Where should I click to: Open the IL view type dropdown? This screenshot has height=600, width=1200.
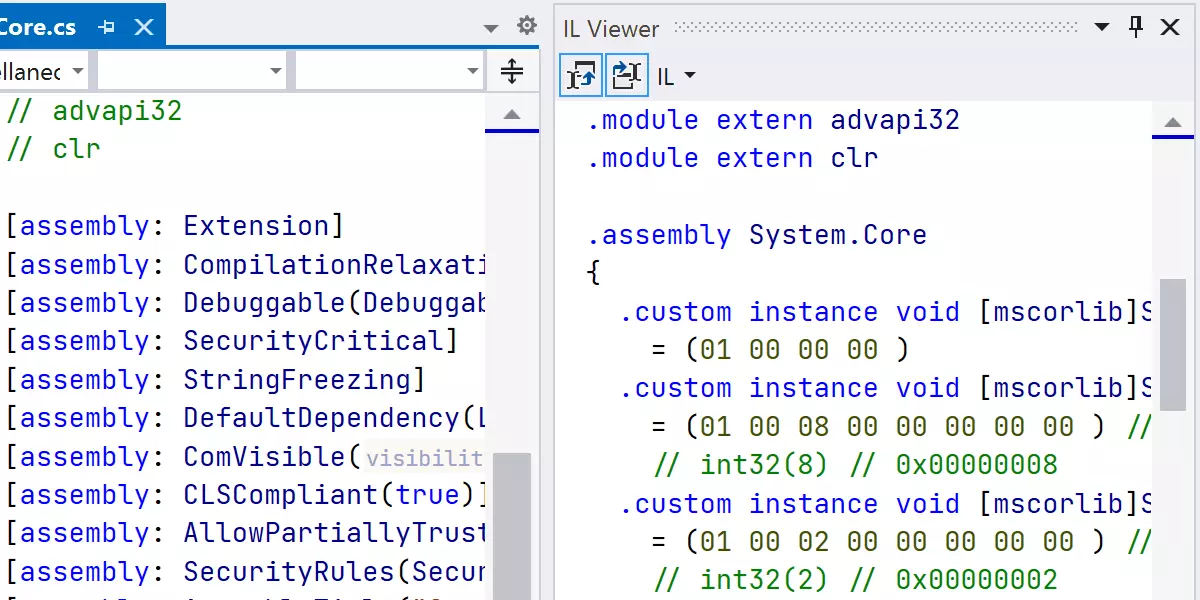[677, 76]
